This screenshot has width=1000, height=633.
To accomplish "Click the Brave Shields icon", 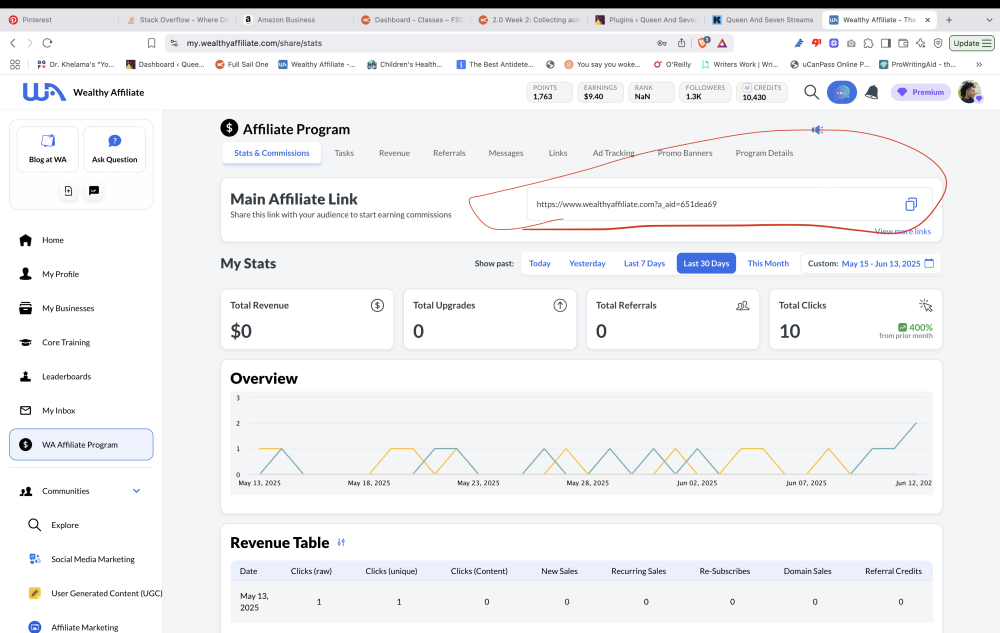I will [x=703, y=43].
